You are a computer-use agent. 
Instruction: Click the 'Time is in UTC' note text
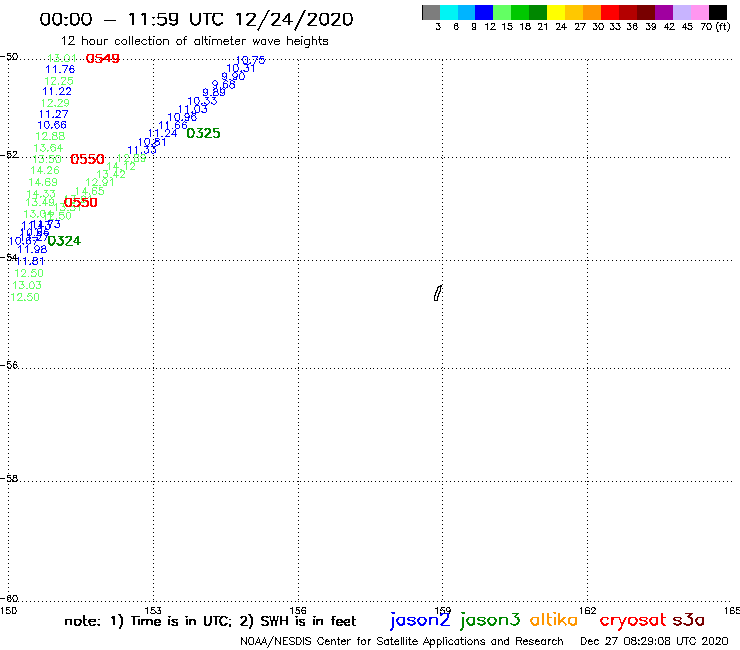click(x=181, y=621)
